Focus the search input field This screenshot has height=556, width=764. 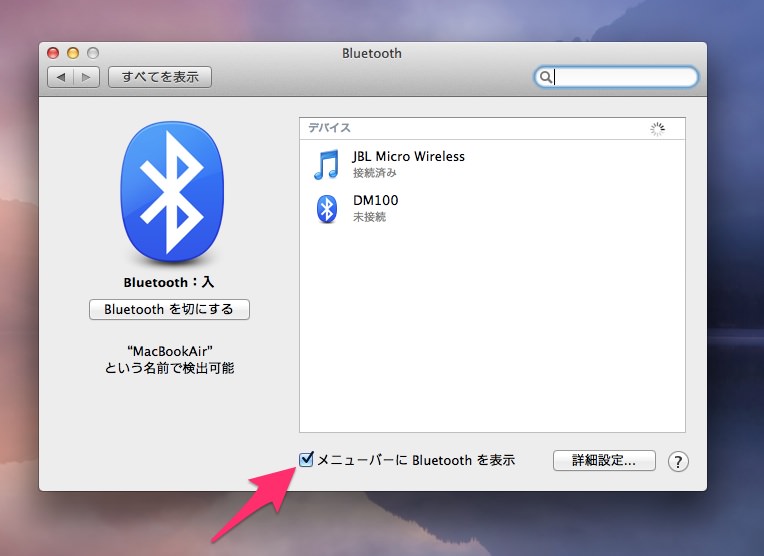coord(616,77)
